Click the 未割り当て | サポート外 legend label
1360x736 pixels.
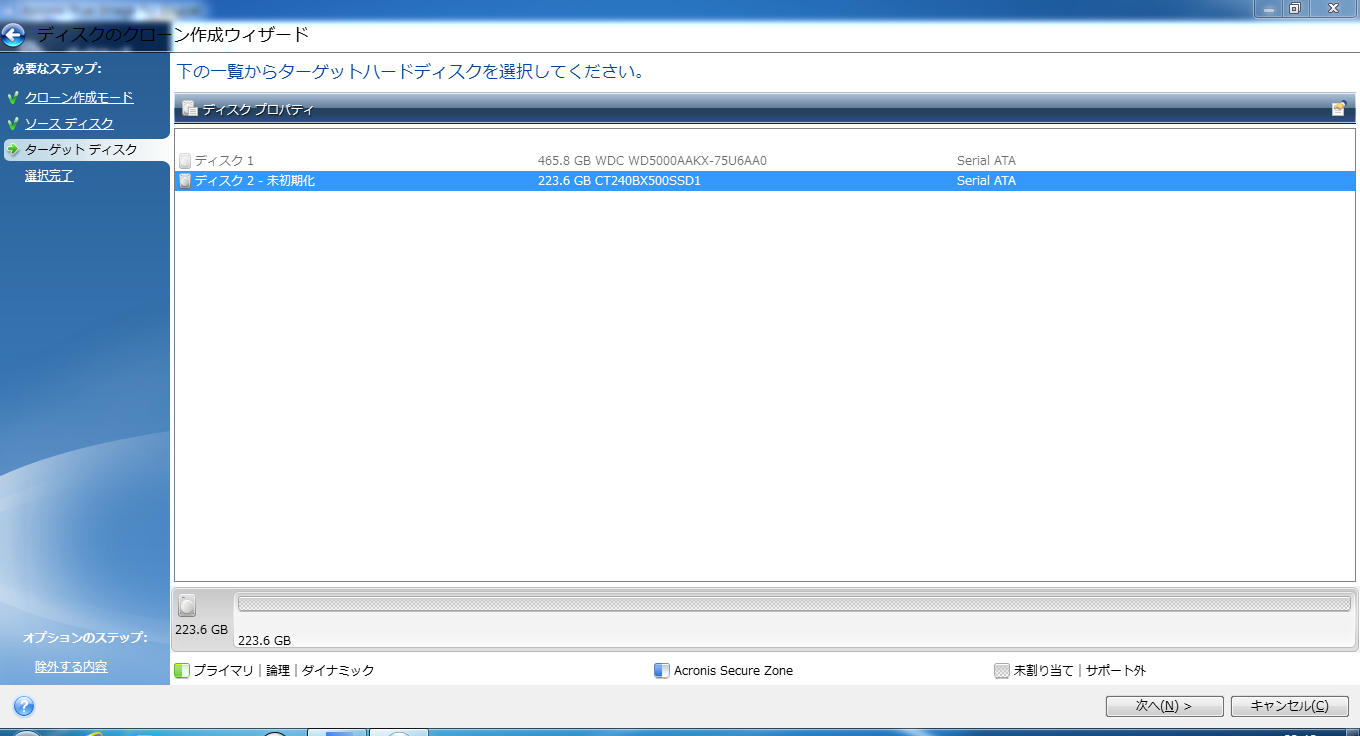pyautogui.click(x=1080, y=671)
